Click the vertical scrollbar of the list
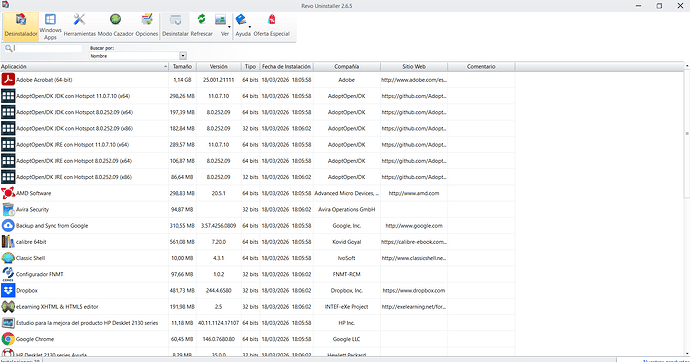The image size is (690, 362). [687, 134]
